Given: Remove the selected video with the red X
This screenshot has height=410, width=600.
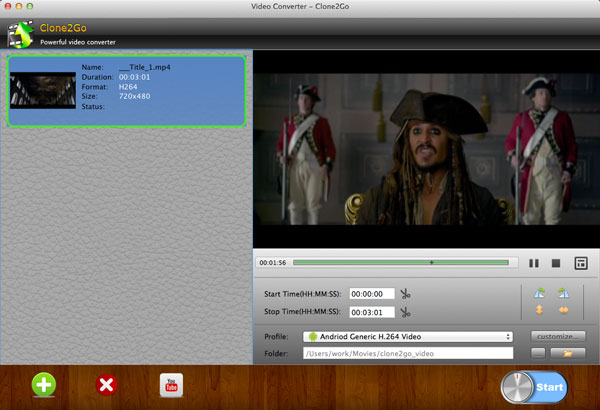Looking at the screenshot, I should point(106,384).
